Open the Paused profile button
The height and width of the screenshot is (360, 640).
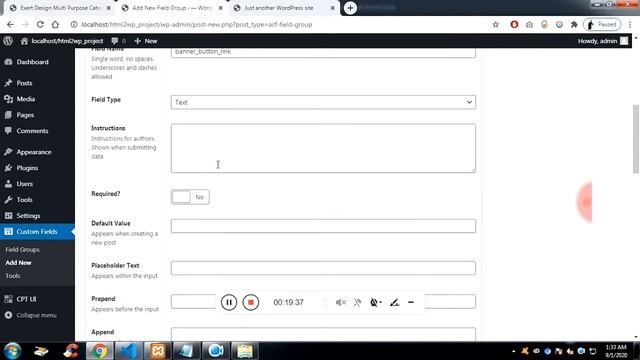click(x=602, y=24)
